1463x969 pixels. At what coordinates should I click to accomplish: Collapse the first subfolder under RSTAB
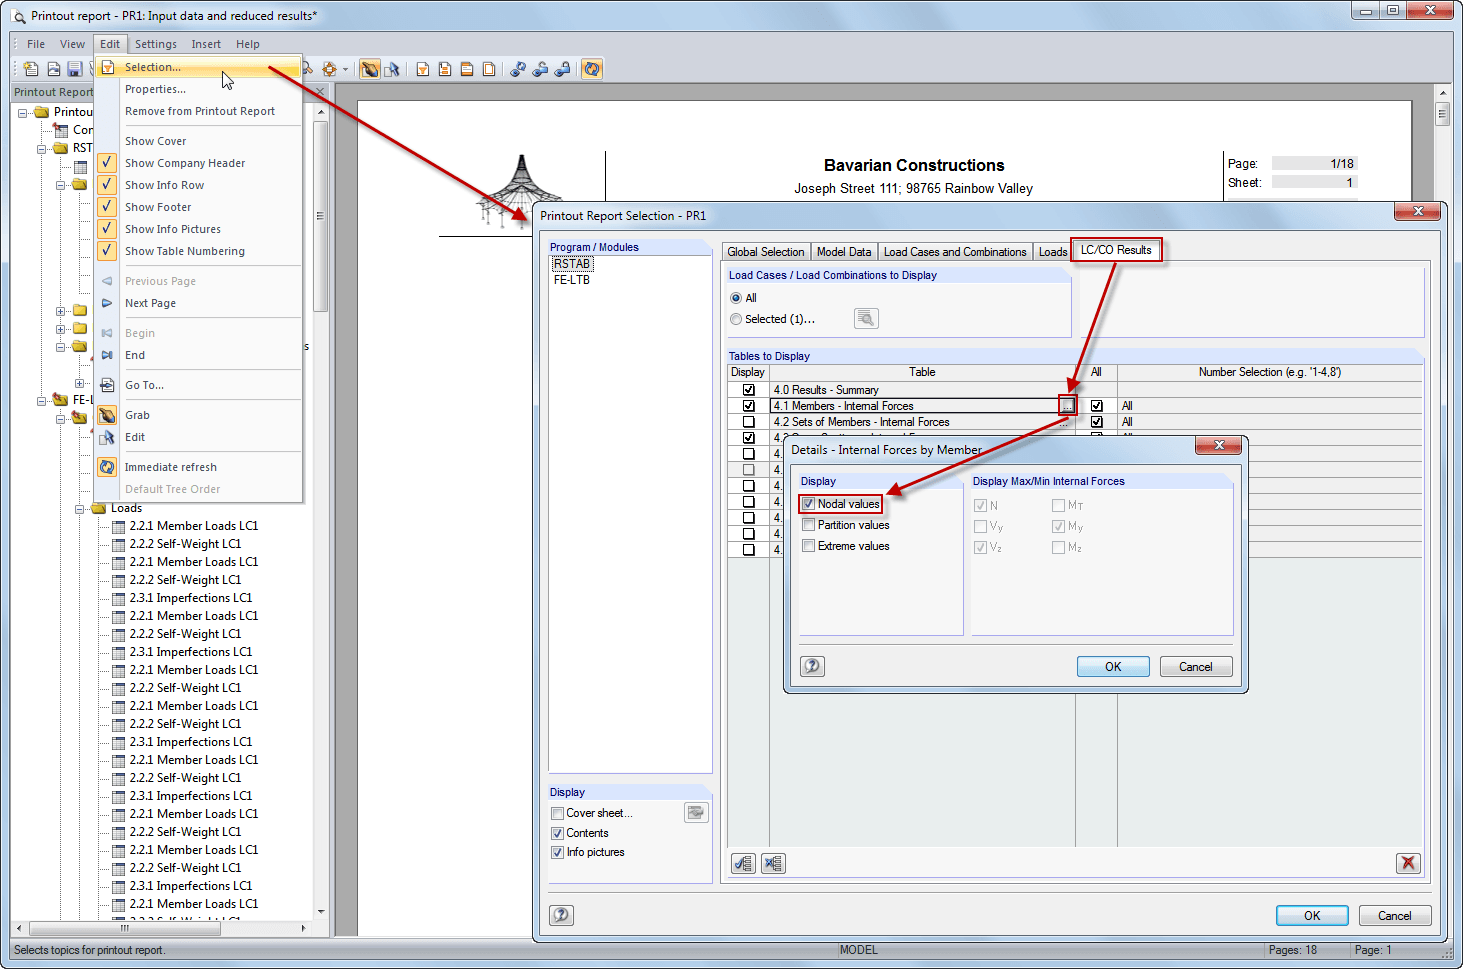60,185
